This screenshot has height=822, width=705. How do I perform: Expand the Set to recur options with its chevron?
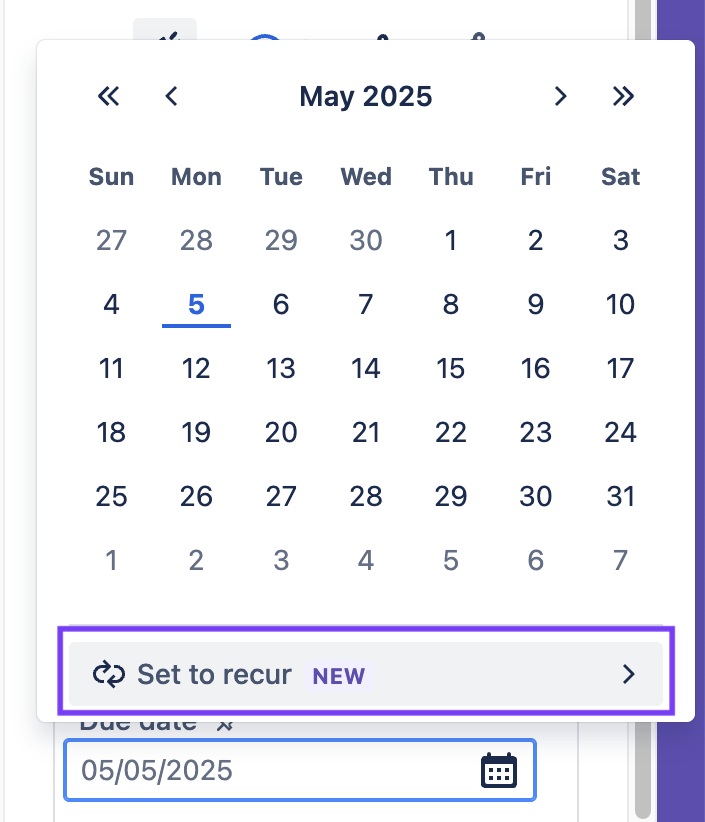[628, 674]
